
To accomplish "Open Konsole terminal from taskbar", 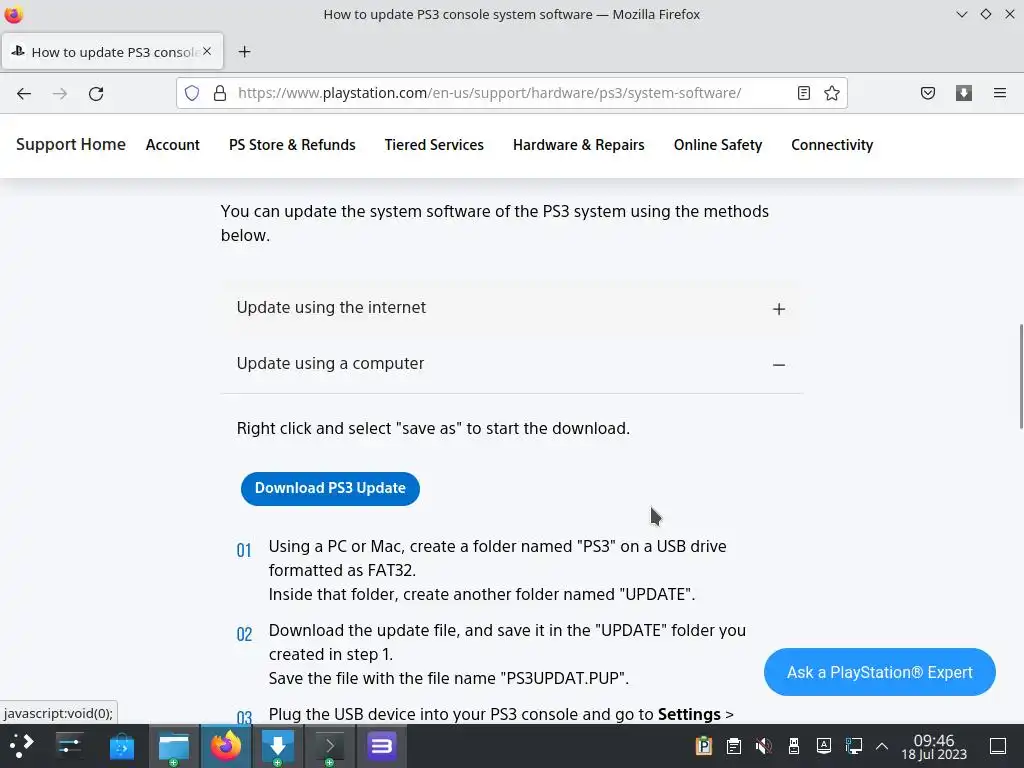I will point(330,746).
